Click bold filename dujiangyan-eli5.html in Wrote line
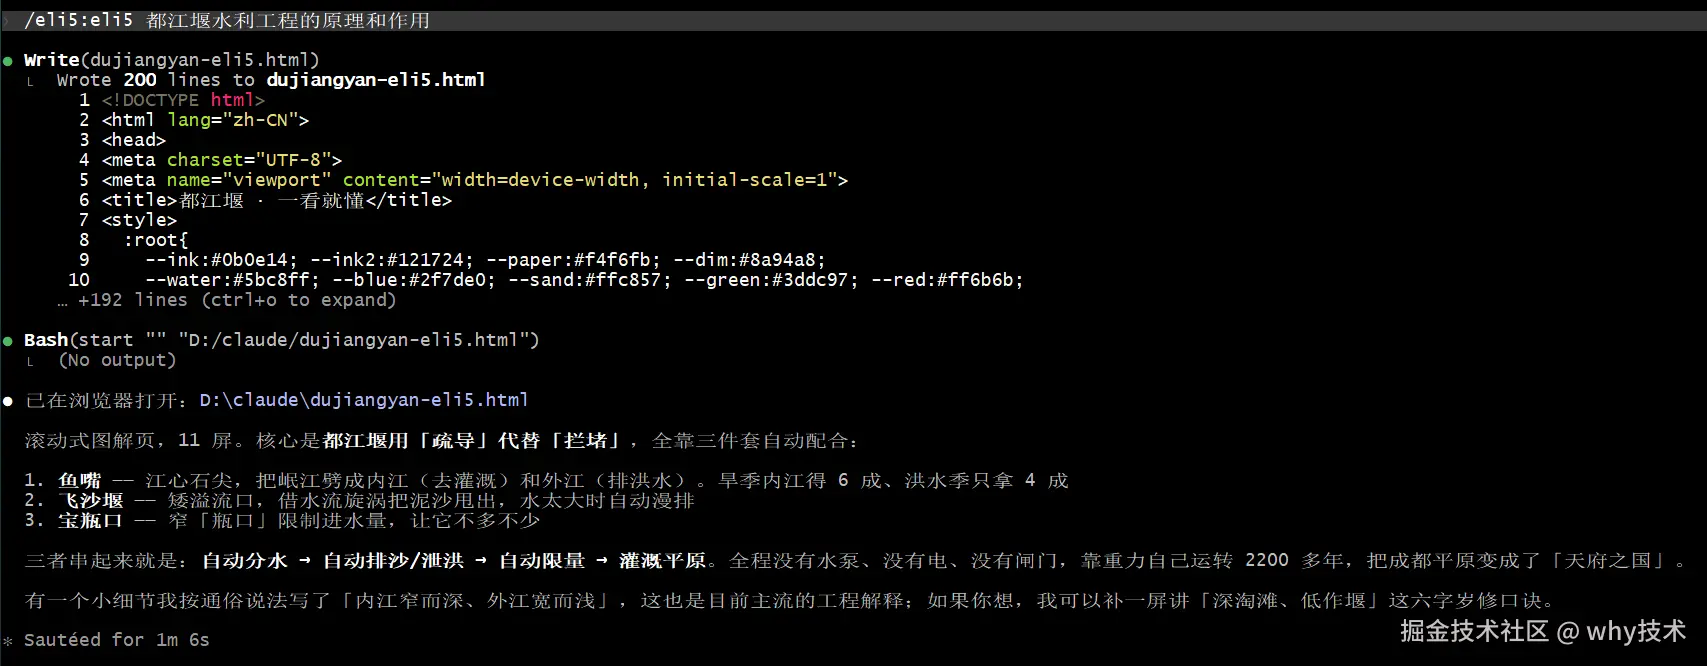1707x666 pixels. pyautogui.click(x=376, y=80)
